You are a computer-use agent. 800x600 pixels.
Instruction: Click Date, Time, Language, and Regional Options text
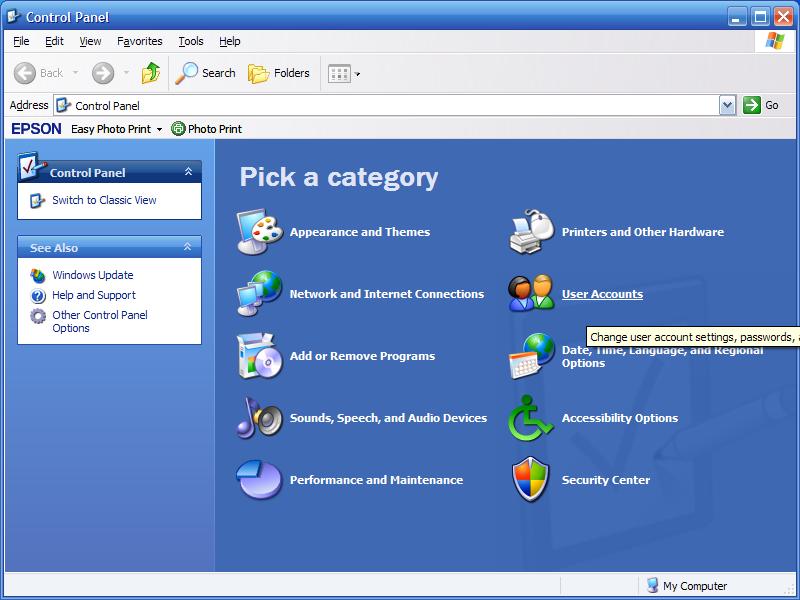tap(662, 357)
